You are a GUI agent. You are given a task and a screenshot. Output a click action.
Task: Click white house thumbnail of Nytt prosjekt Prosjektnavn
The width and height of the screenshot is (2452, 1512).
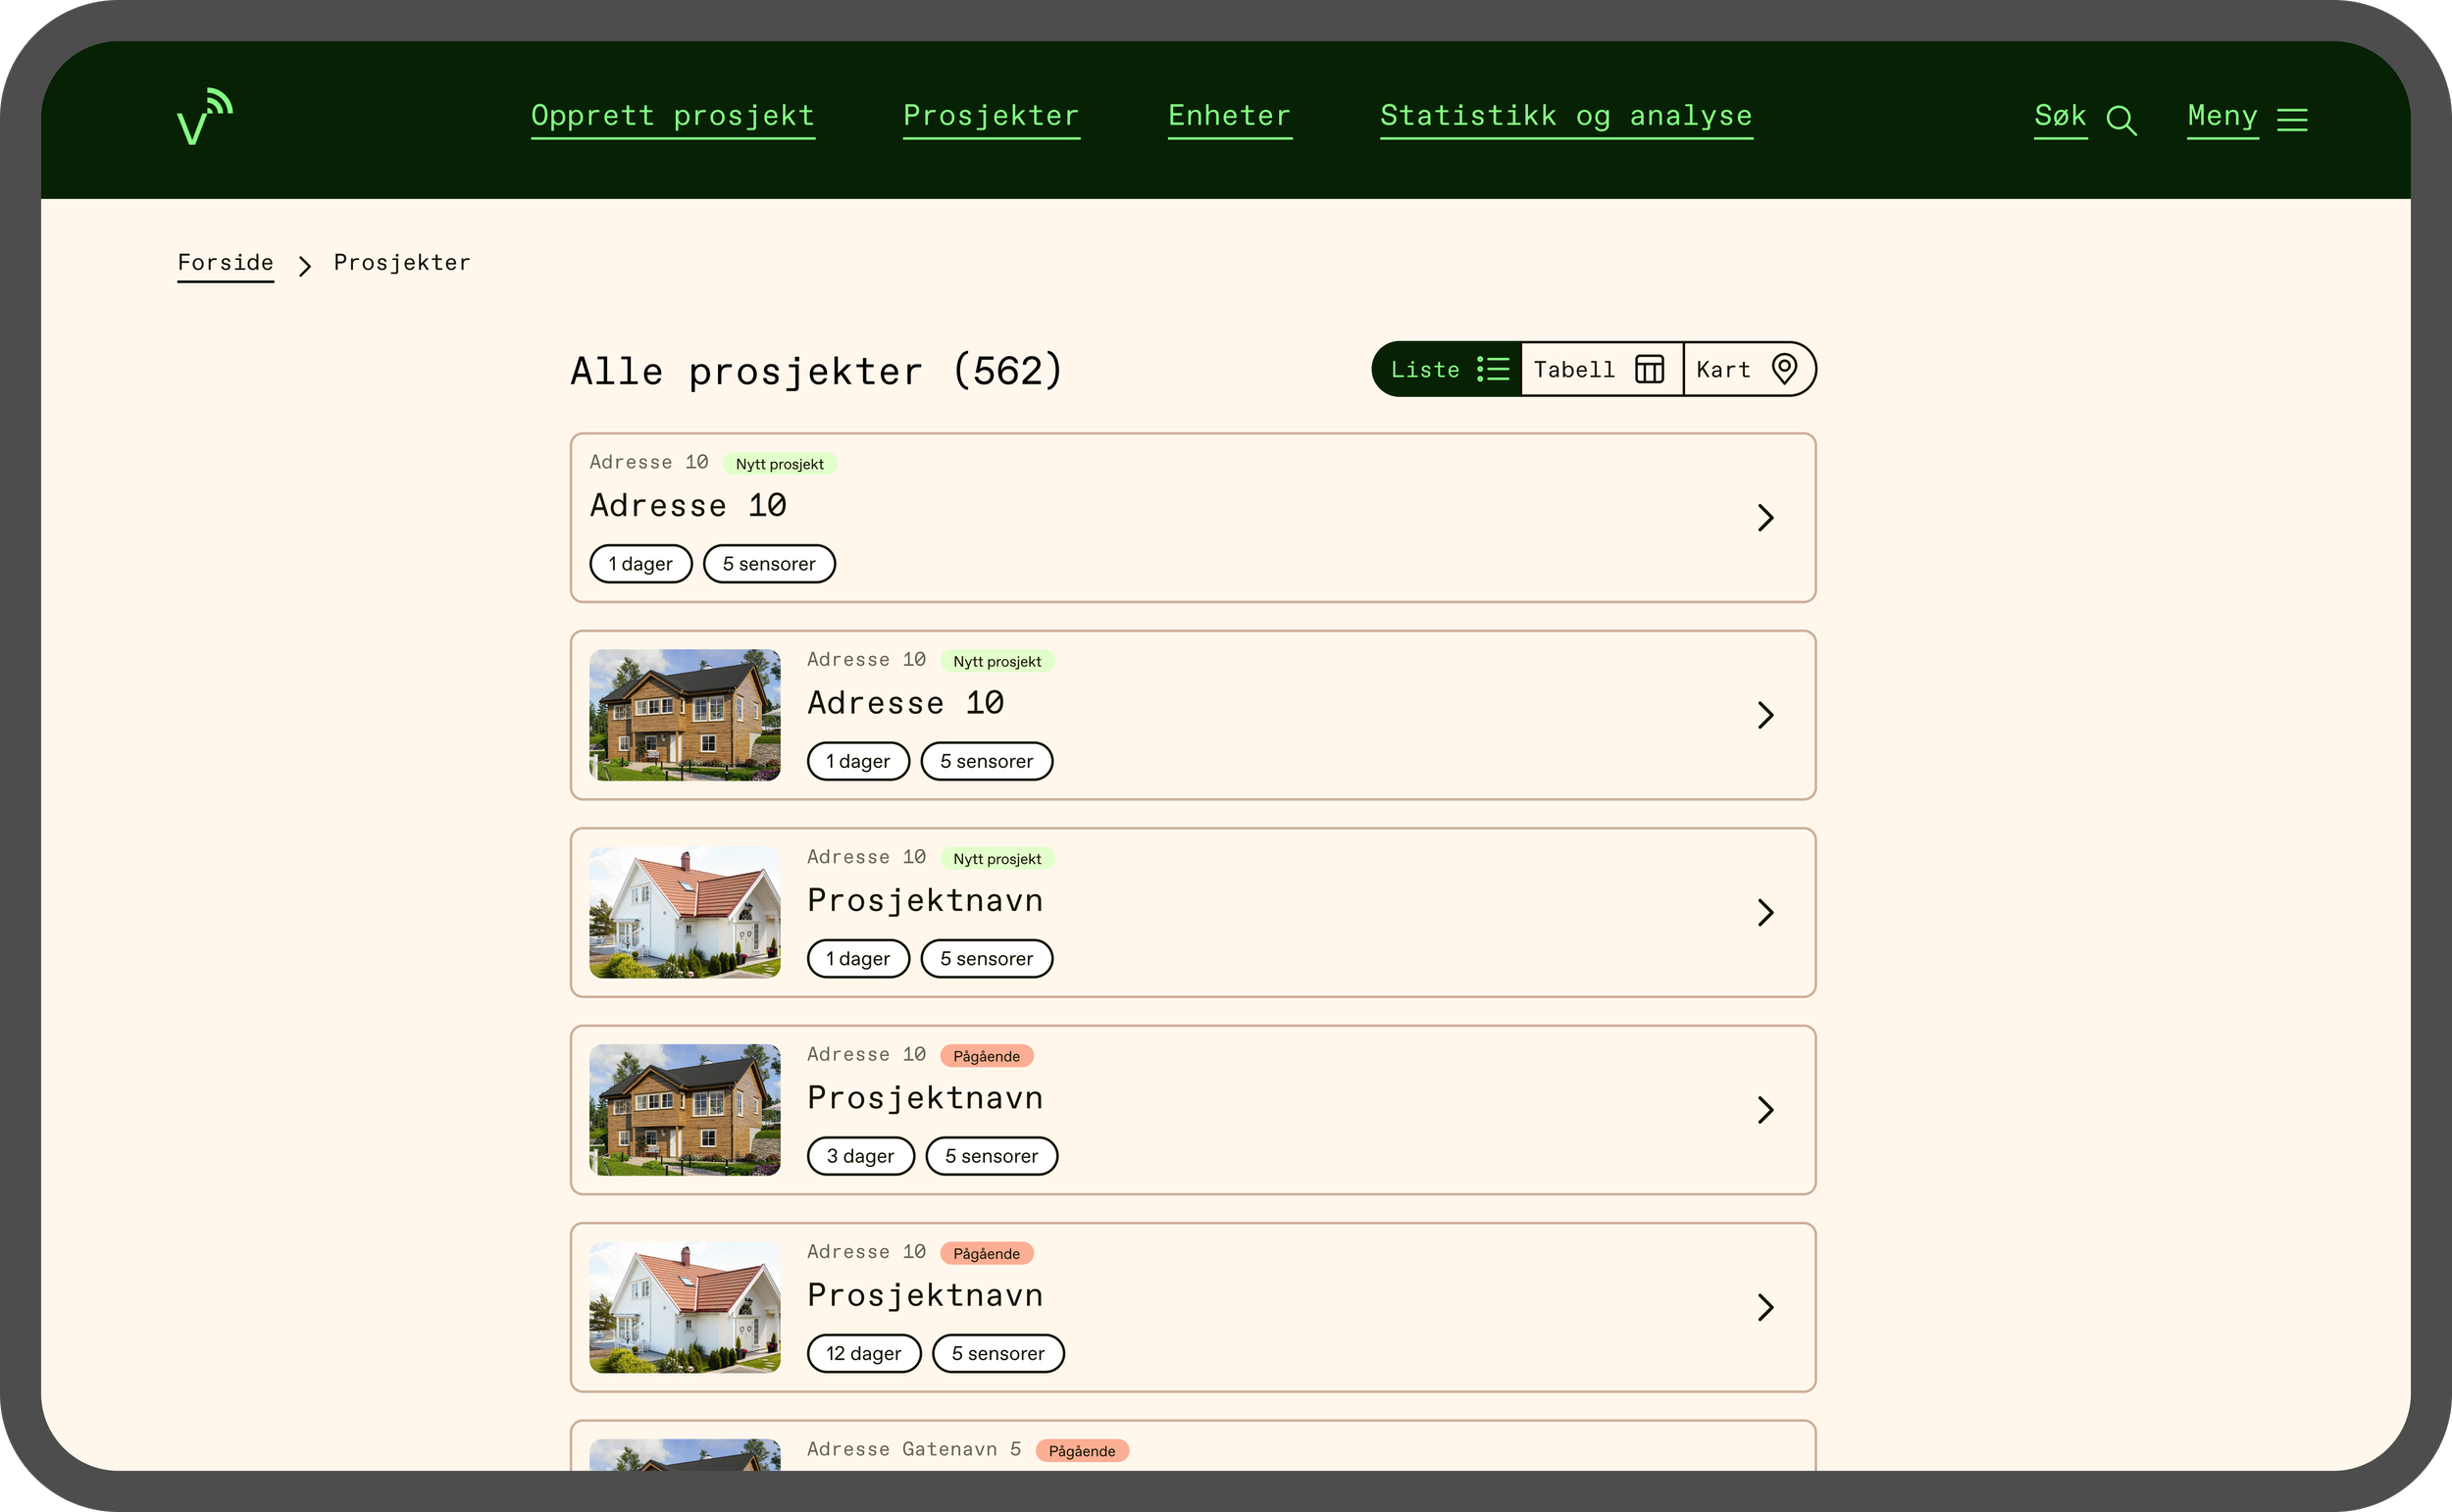(685, 912)
